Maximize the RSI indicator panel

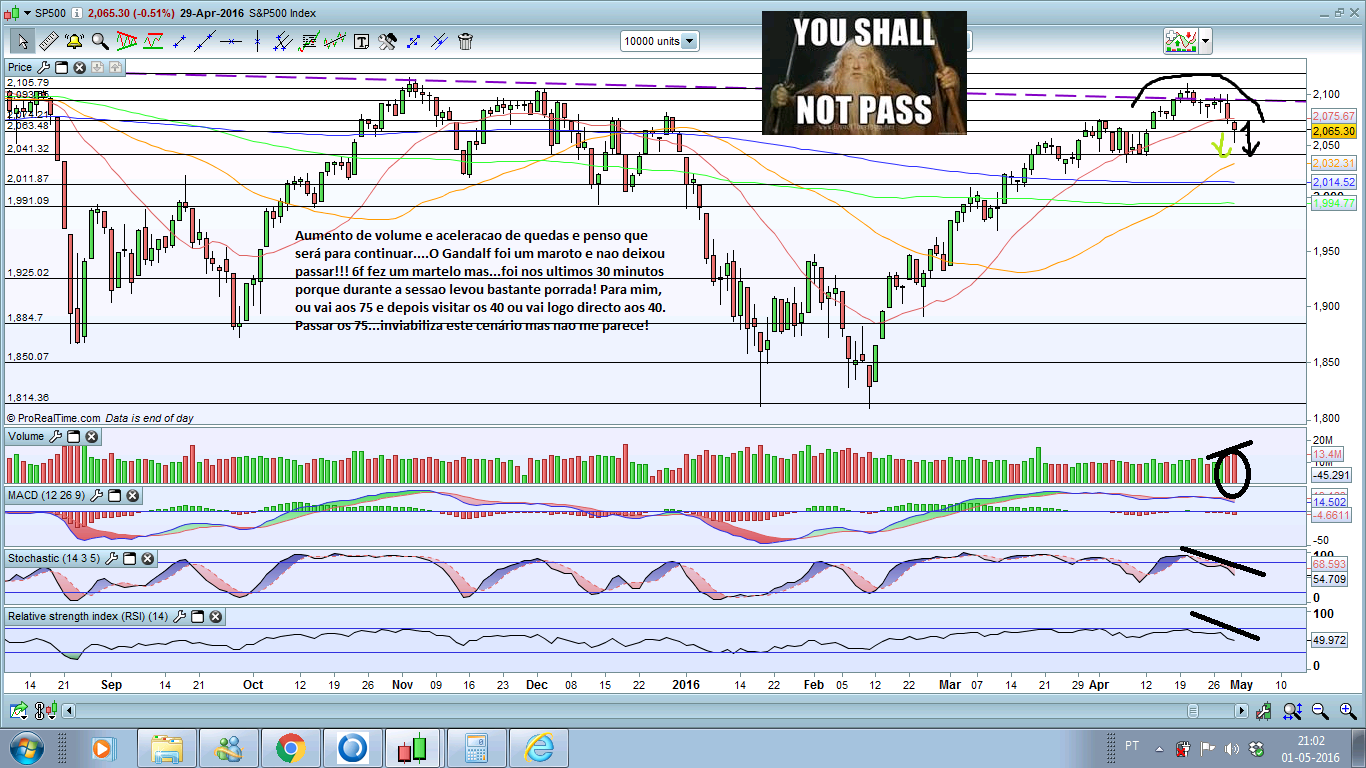click(197, 617)
